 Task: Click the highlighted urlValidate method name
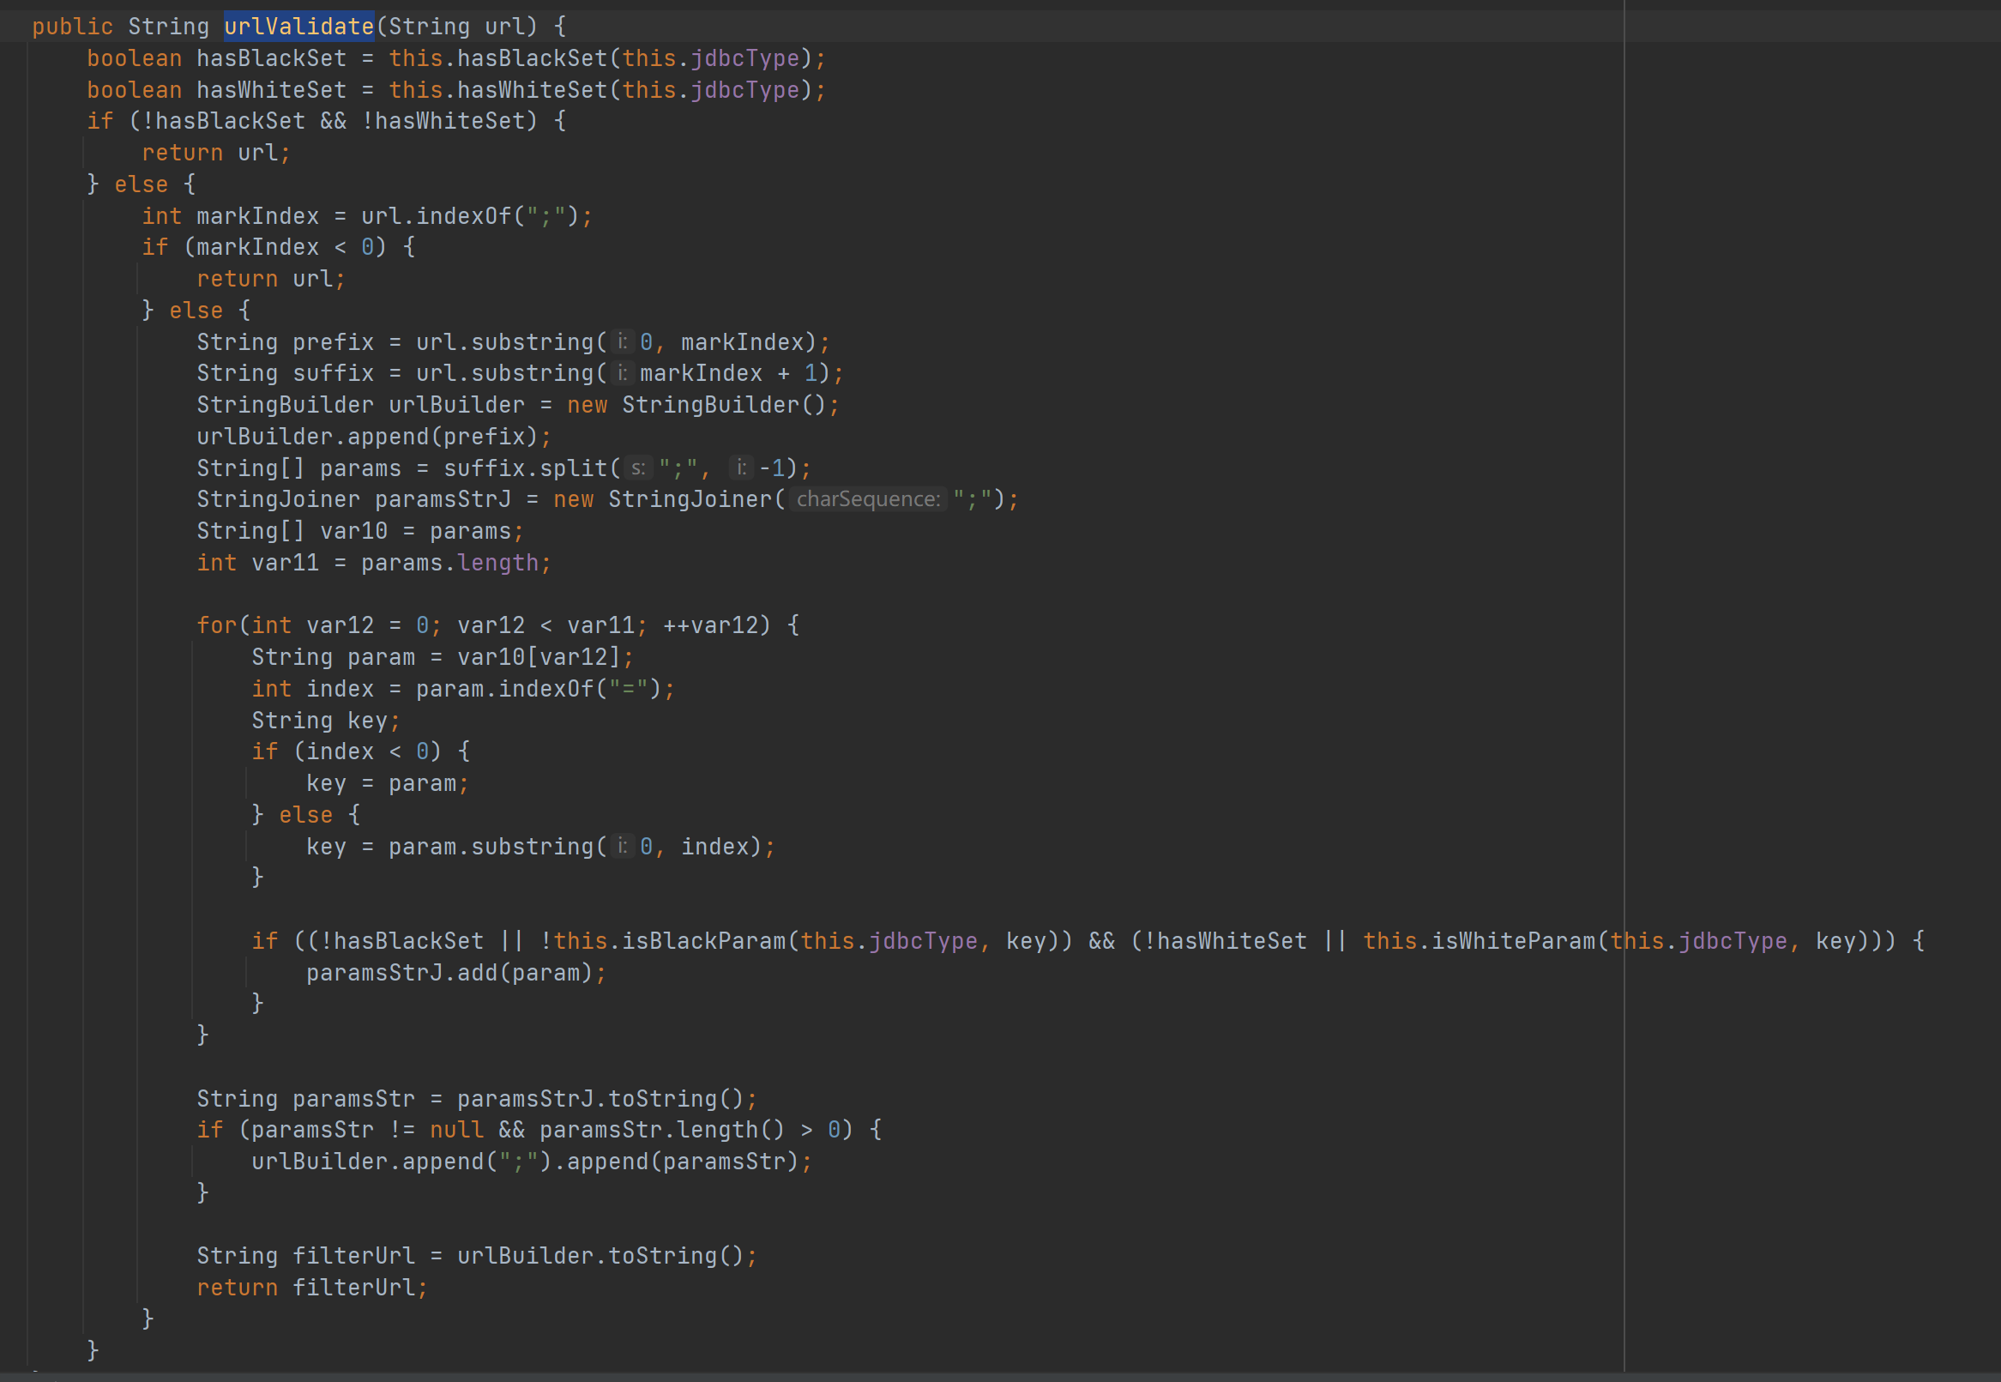pyautogui.click(x=298, y=26)
